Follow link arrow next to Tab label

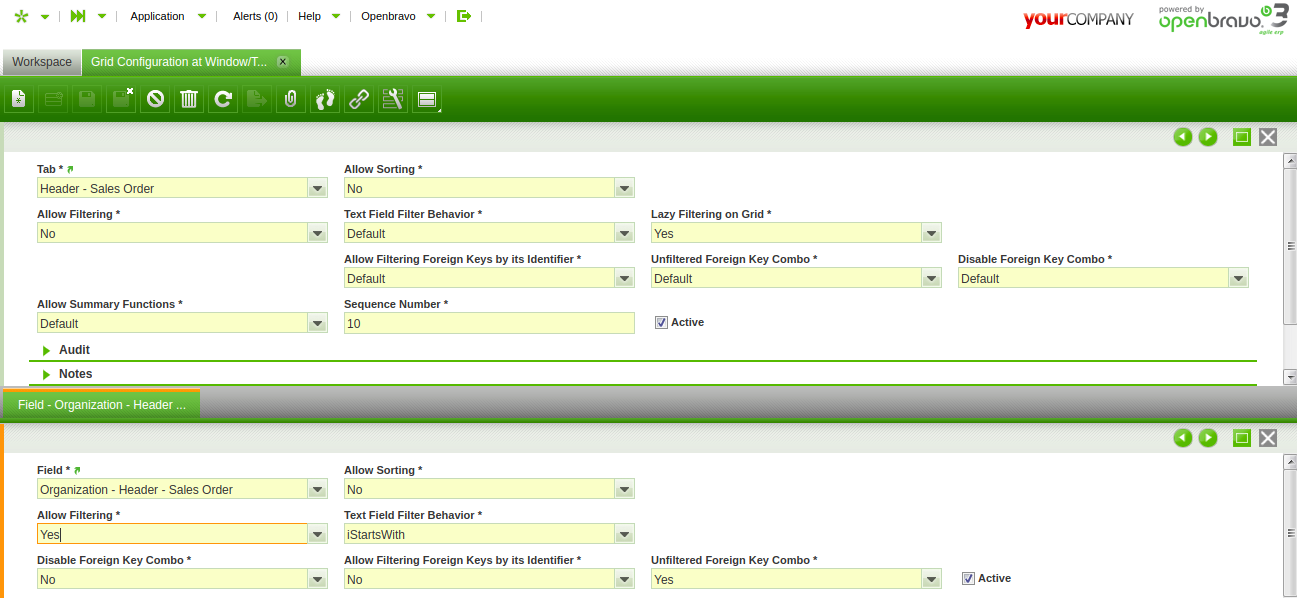click(x=70, y=170)
